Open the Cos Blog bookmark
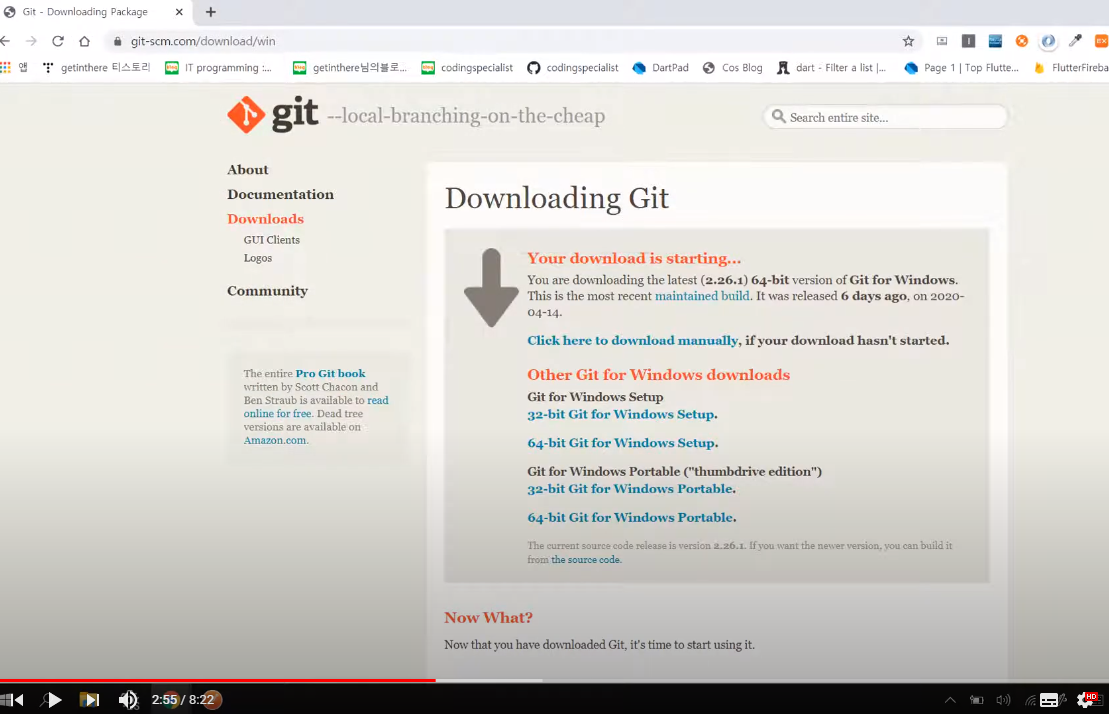The height and width of the screenshot is (714, 1109). 732,67
